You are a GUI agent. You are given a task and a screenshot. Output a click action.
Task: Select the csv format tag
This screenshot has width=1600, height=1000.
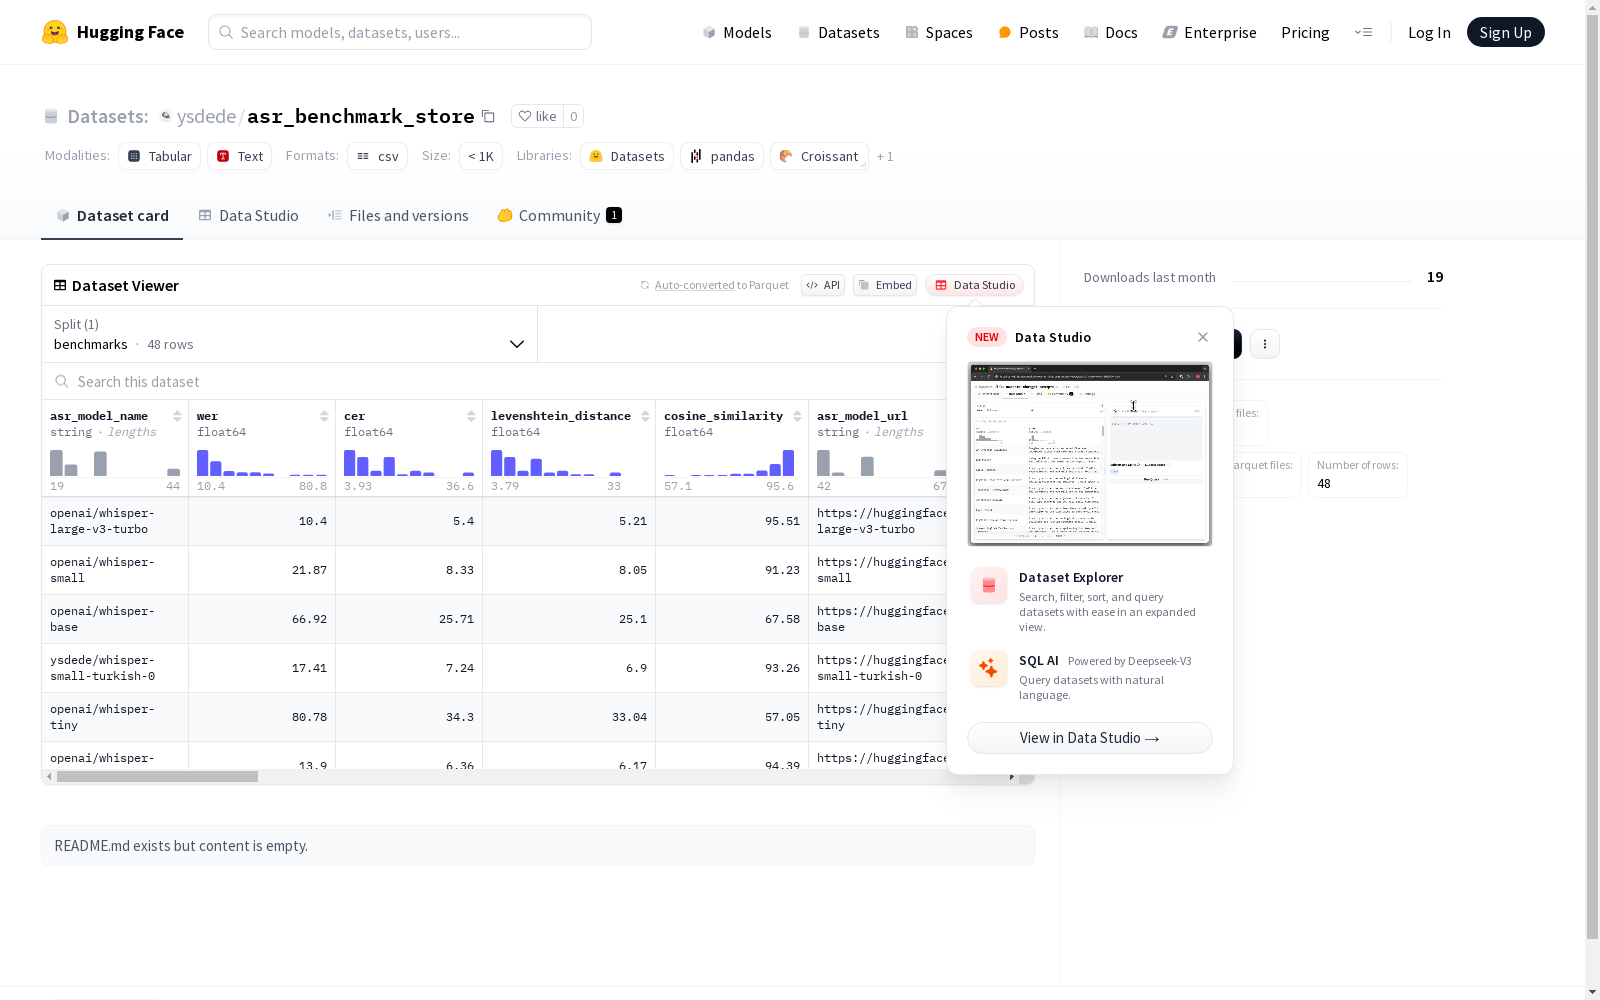378,156
